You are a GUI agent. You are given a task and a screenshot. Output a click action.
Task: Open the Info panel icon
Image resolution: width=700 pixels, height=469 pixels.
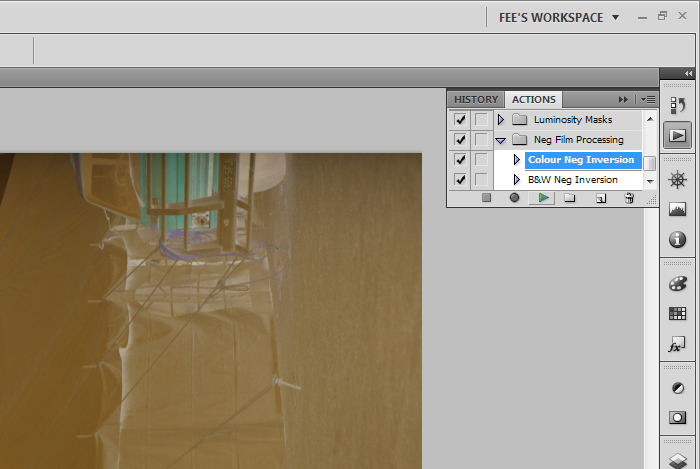(677, 240)
